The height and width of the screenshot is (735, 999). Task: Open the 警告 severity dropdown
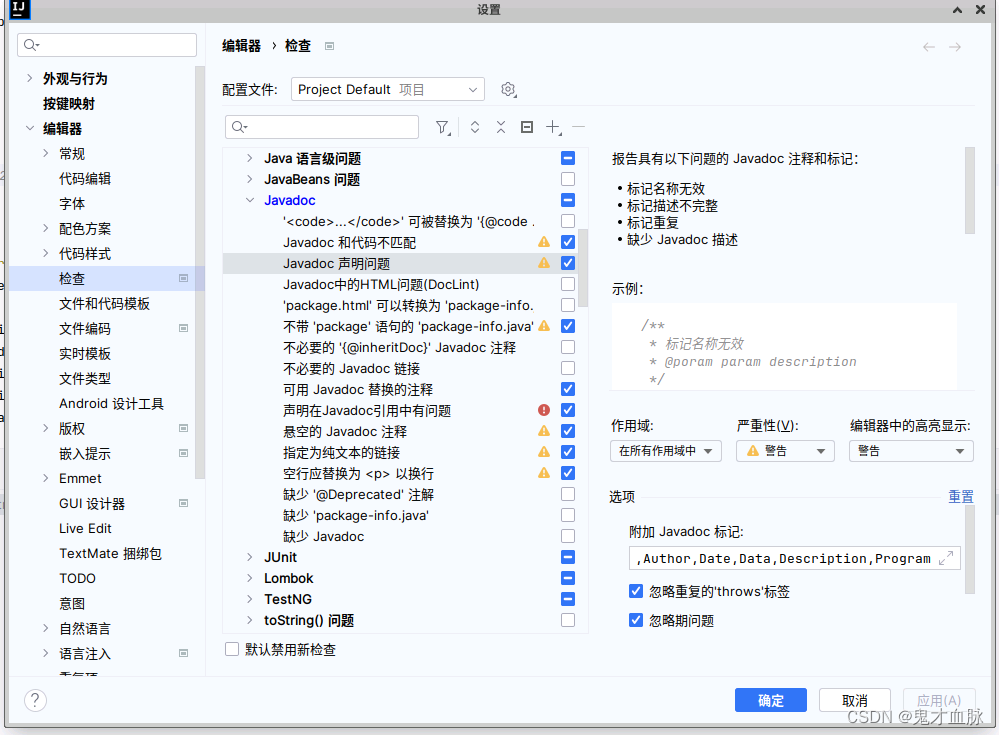point(785,451)
